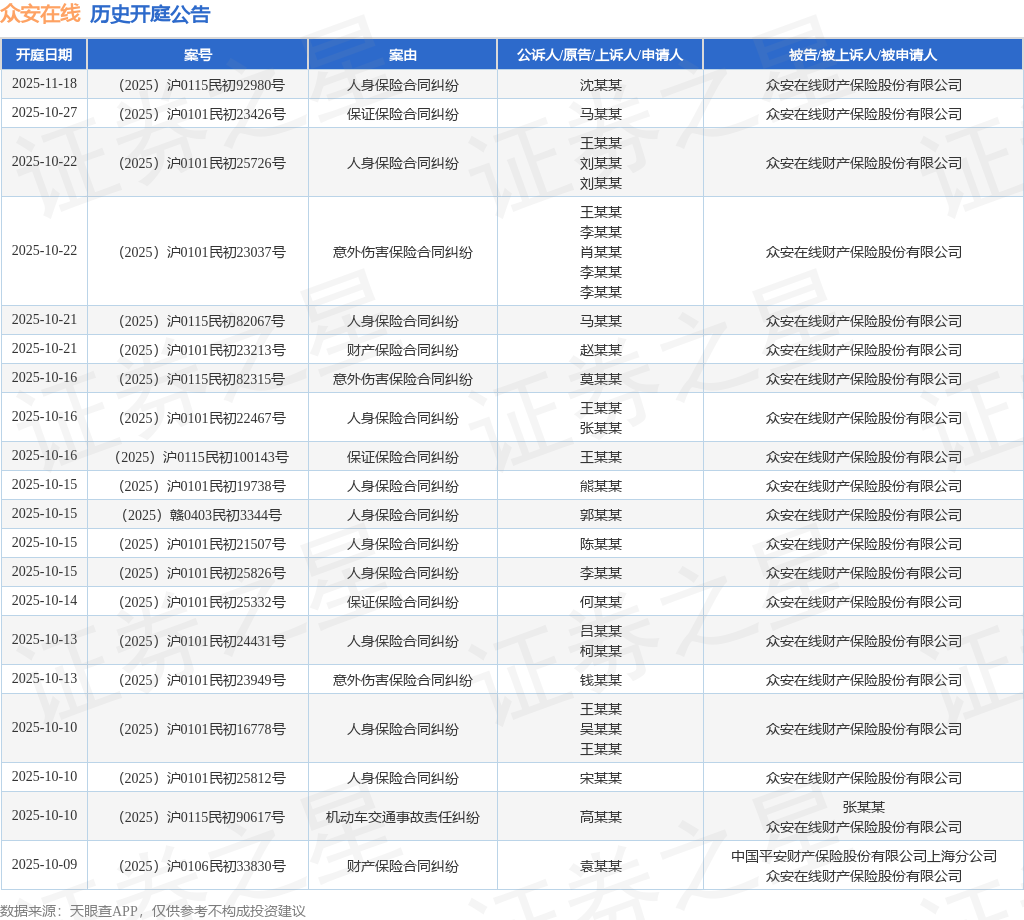Select case number 沪0115民初90617号
Screen dimensions: 1024x920
click(x=202, y=817)
